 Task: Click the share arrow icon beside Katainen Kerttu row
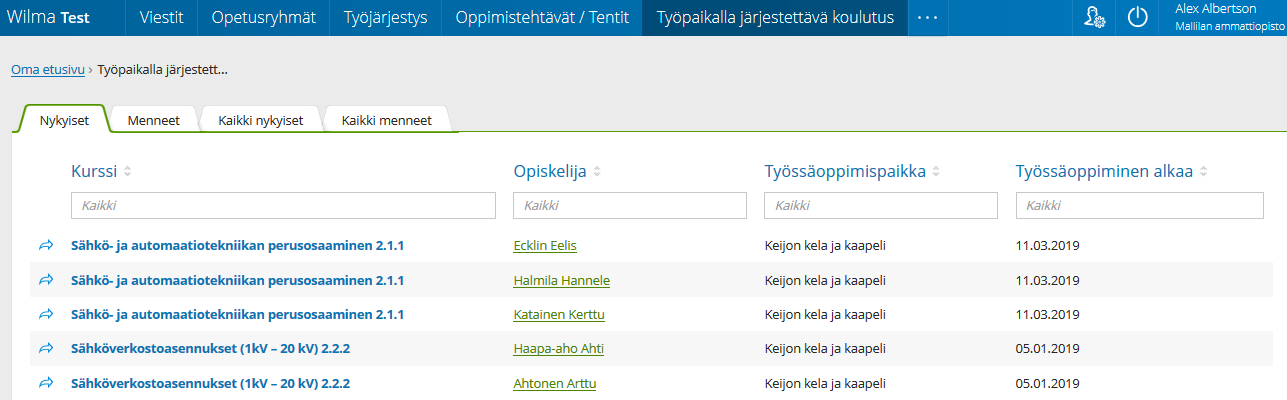pos(45,314)
